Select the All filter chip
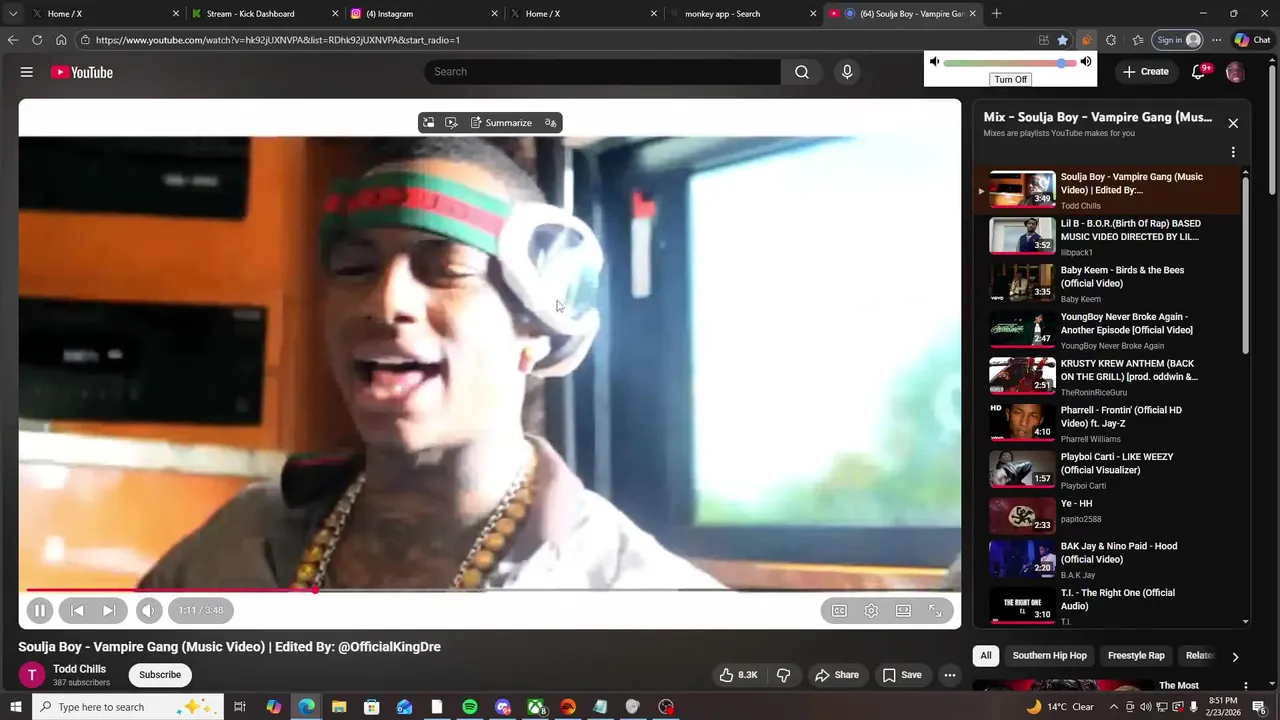This screenshot has width=1280, height=720. click(x=986, y=656)
